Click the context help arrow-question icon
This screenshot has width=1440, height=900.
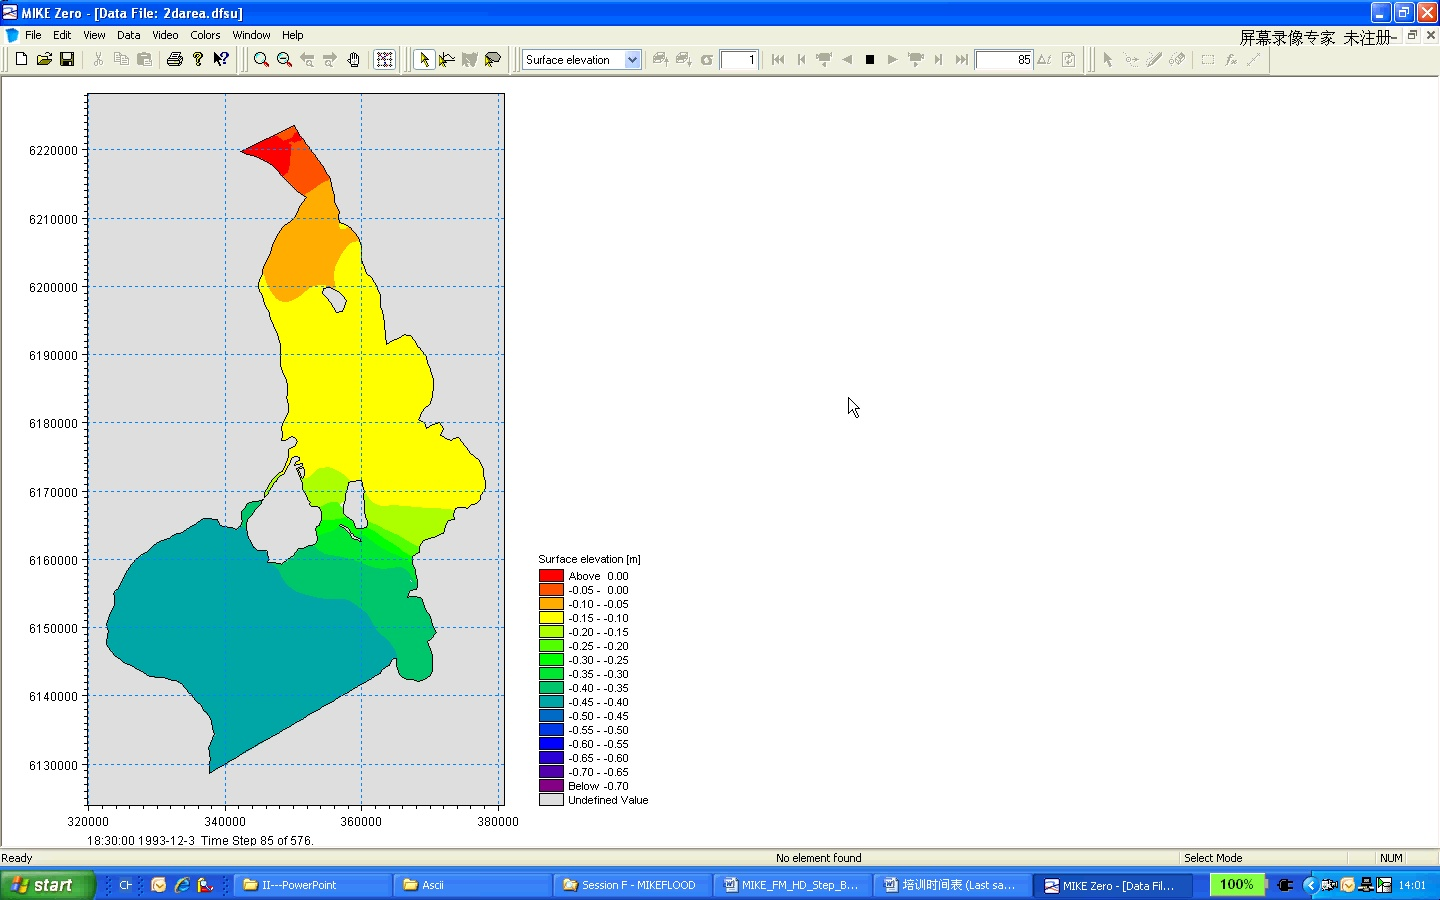(x=221, y=60)
